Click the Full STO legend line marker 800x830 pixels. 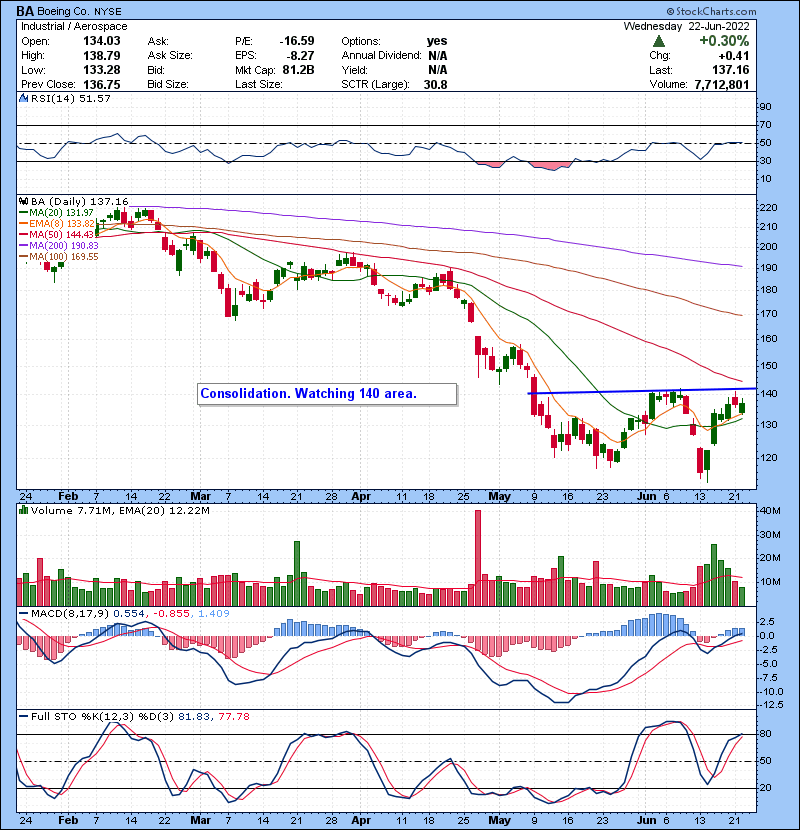click(x=23, y=717)
